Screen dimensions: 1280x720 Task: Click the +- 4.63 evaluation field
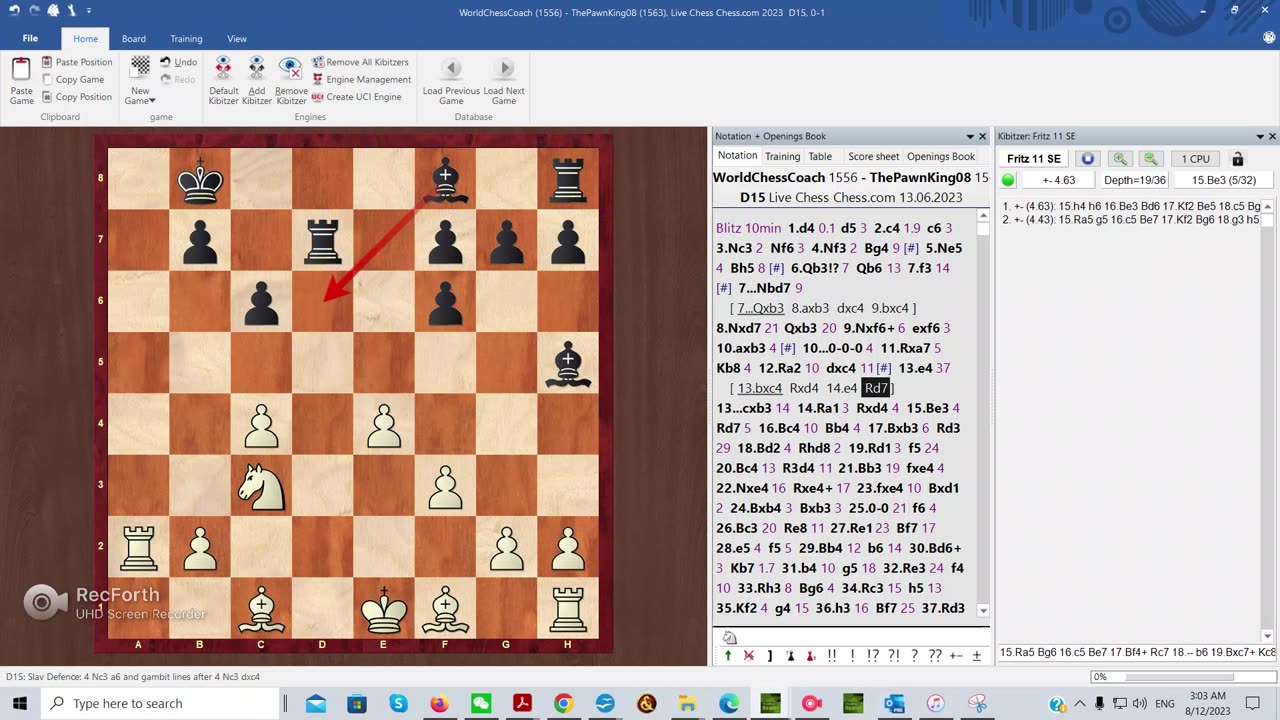point(1058,180)
